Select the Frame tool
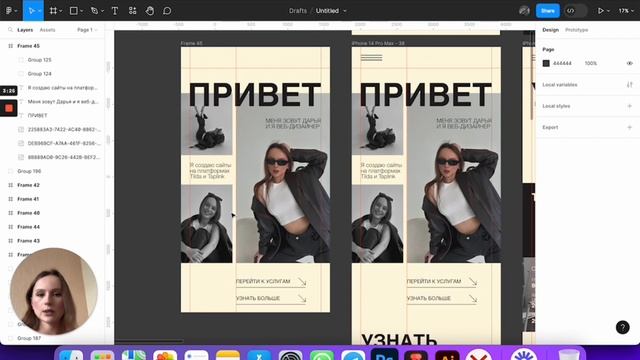Screen dimensions: 640x360 pos(53,11)
